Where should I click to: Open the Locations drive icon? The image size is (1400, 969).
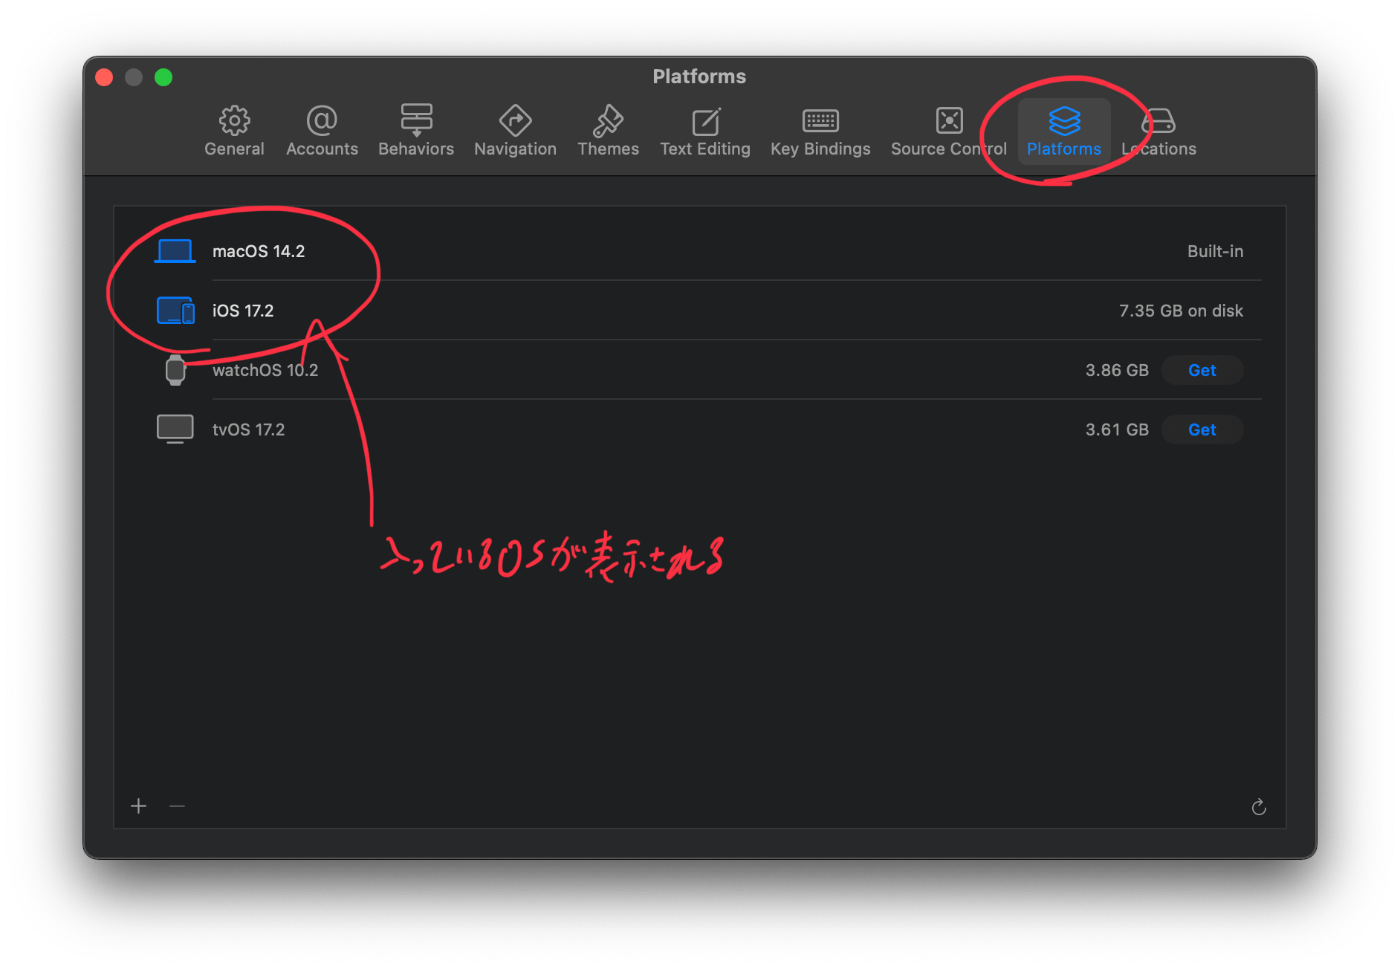[1158, 122]
